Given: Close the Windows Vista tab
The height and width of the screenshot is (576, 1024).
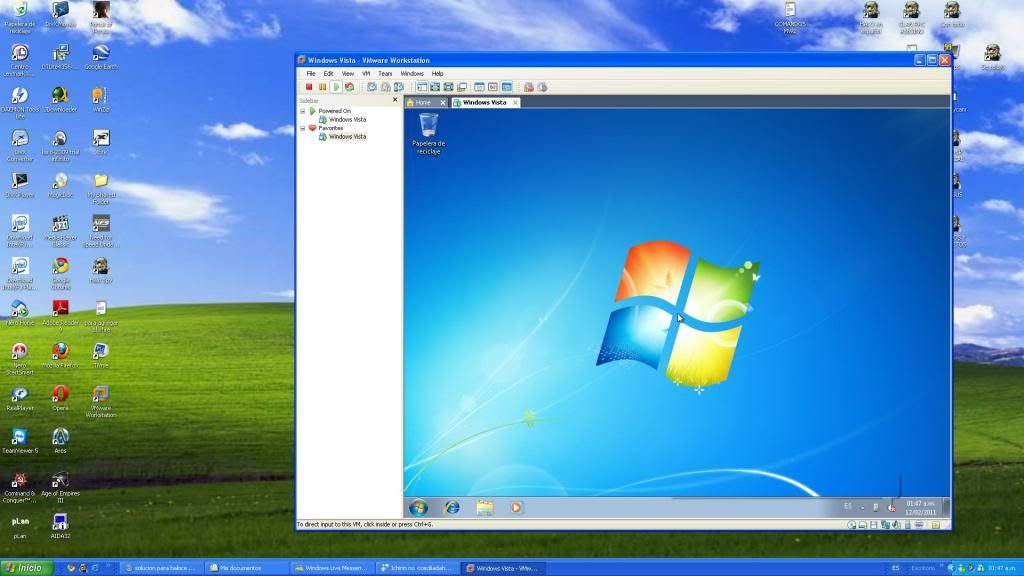Looking at the screenshot, I should 515,103.
